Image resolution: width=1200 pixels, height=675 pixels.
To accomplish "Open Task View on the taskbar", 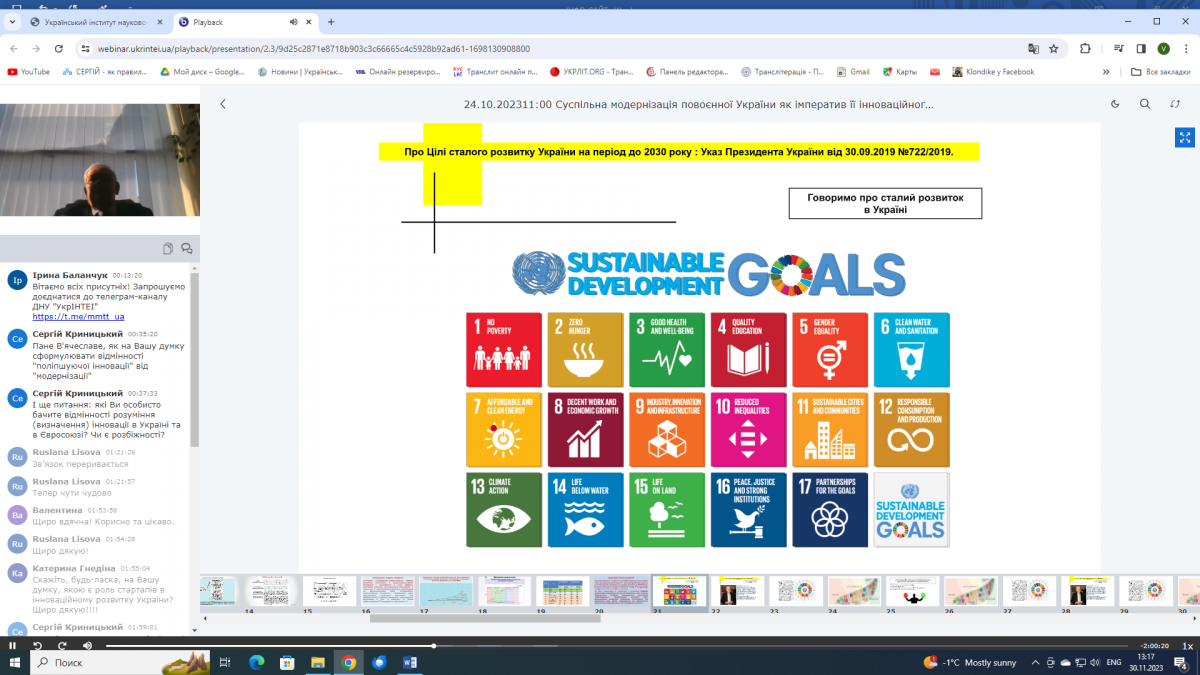I will [x=224, y=662].
